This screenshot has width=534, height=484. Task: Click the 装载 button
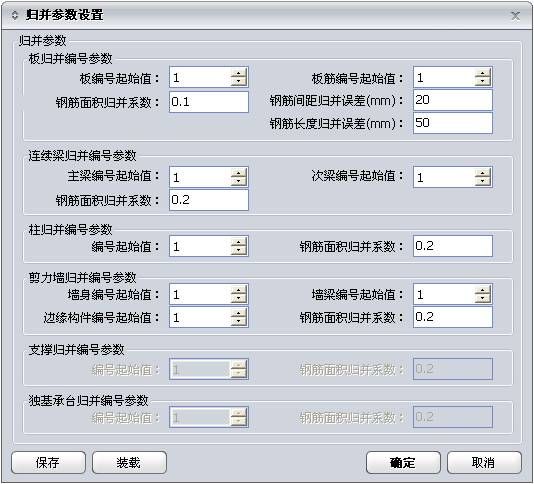(129, 462)
